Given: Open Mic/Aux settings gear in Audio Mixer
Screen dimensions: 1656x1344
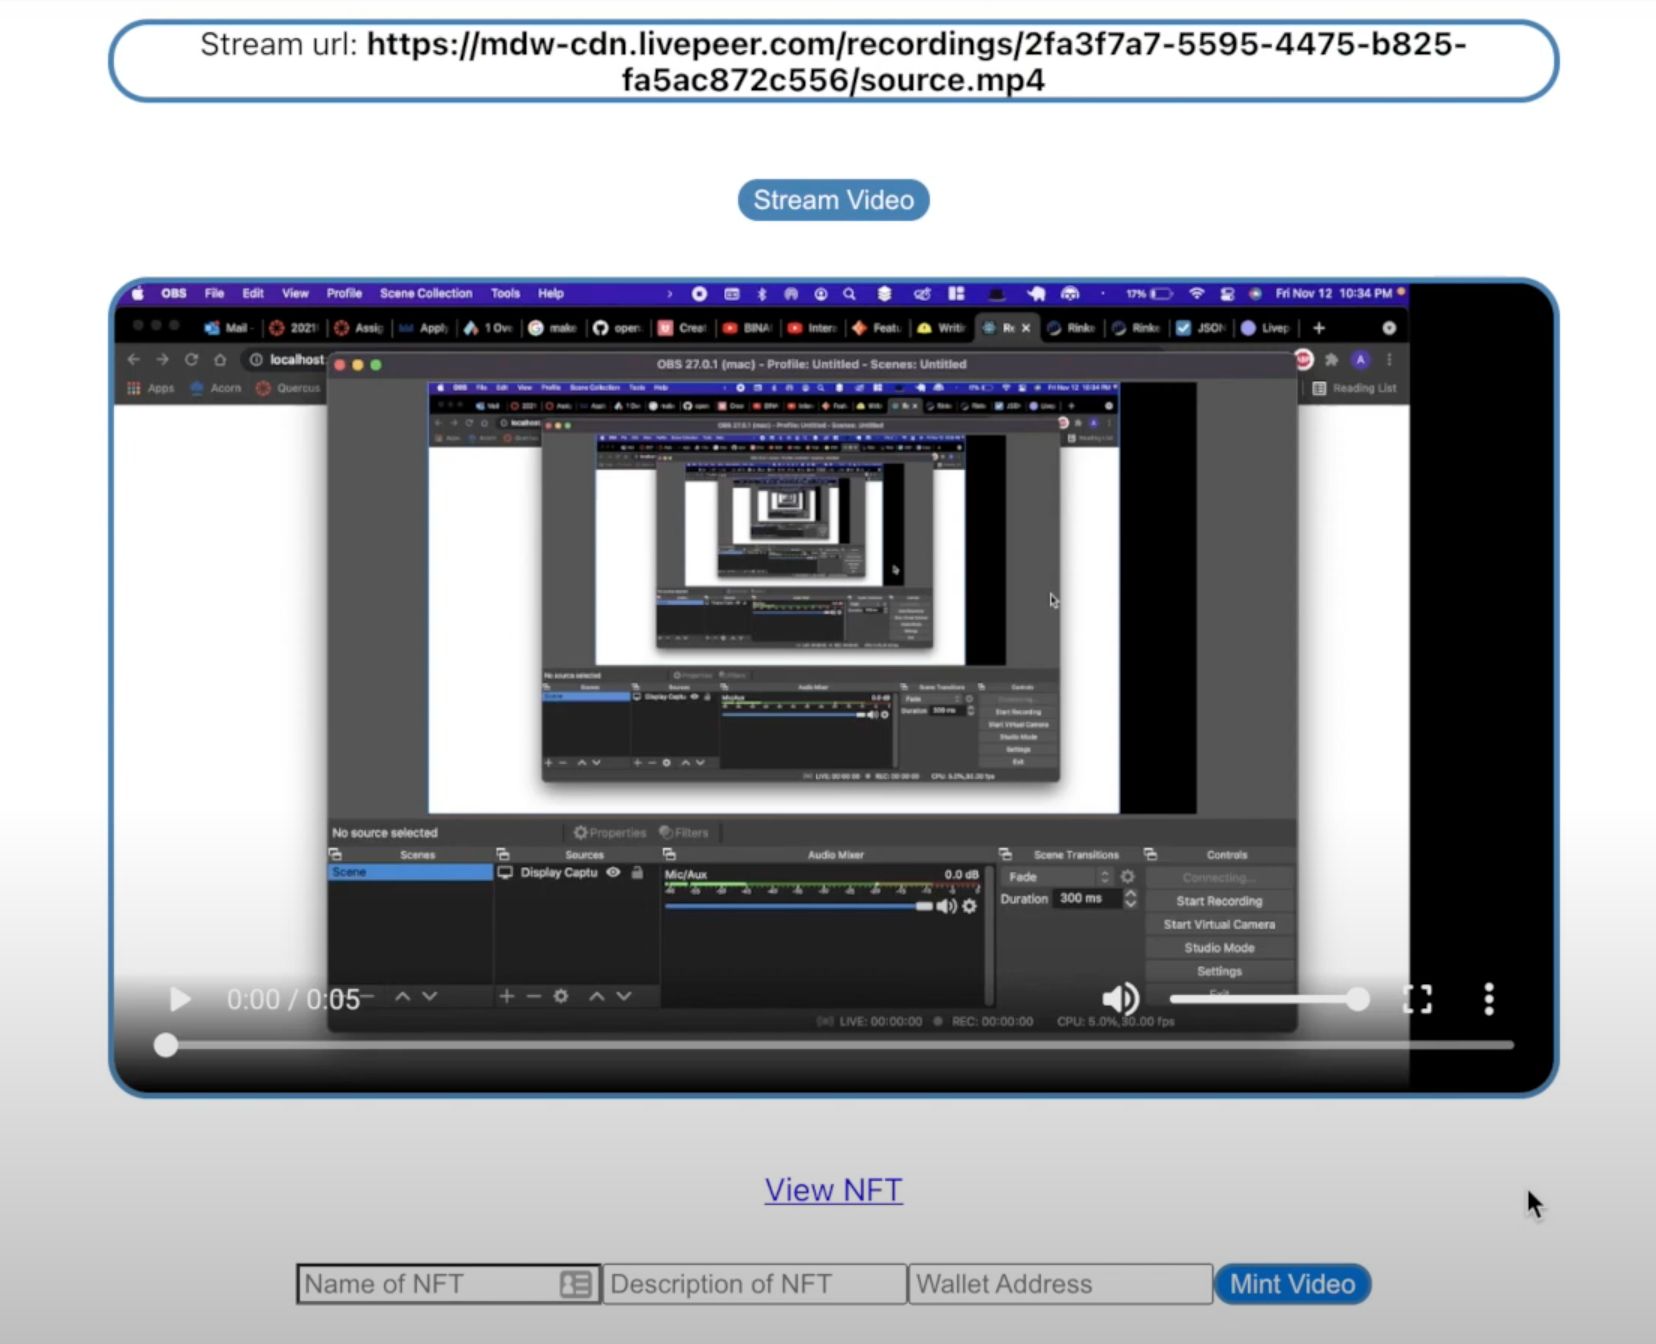Looking at the screenshot, I should coord(969,906).
